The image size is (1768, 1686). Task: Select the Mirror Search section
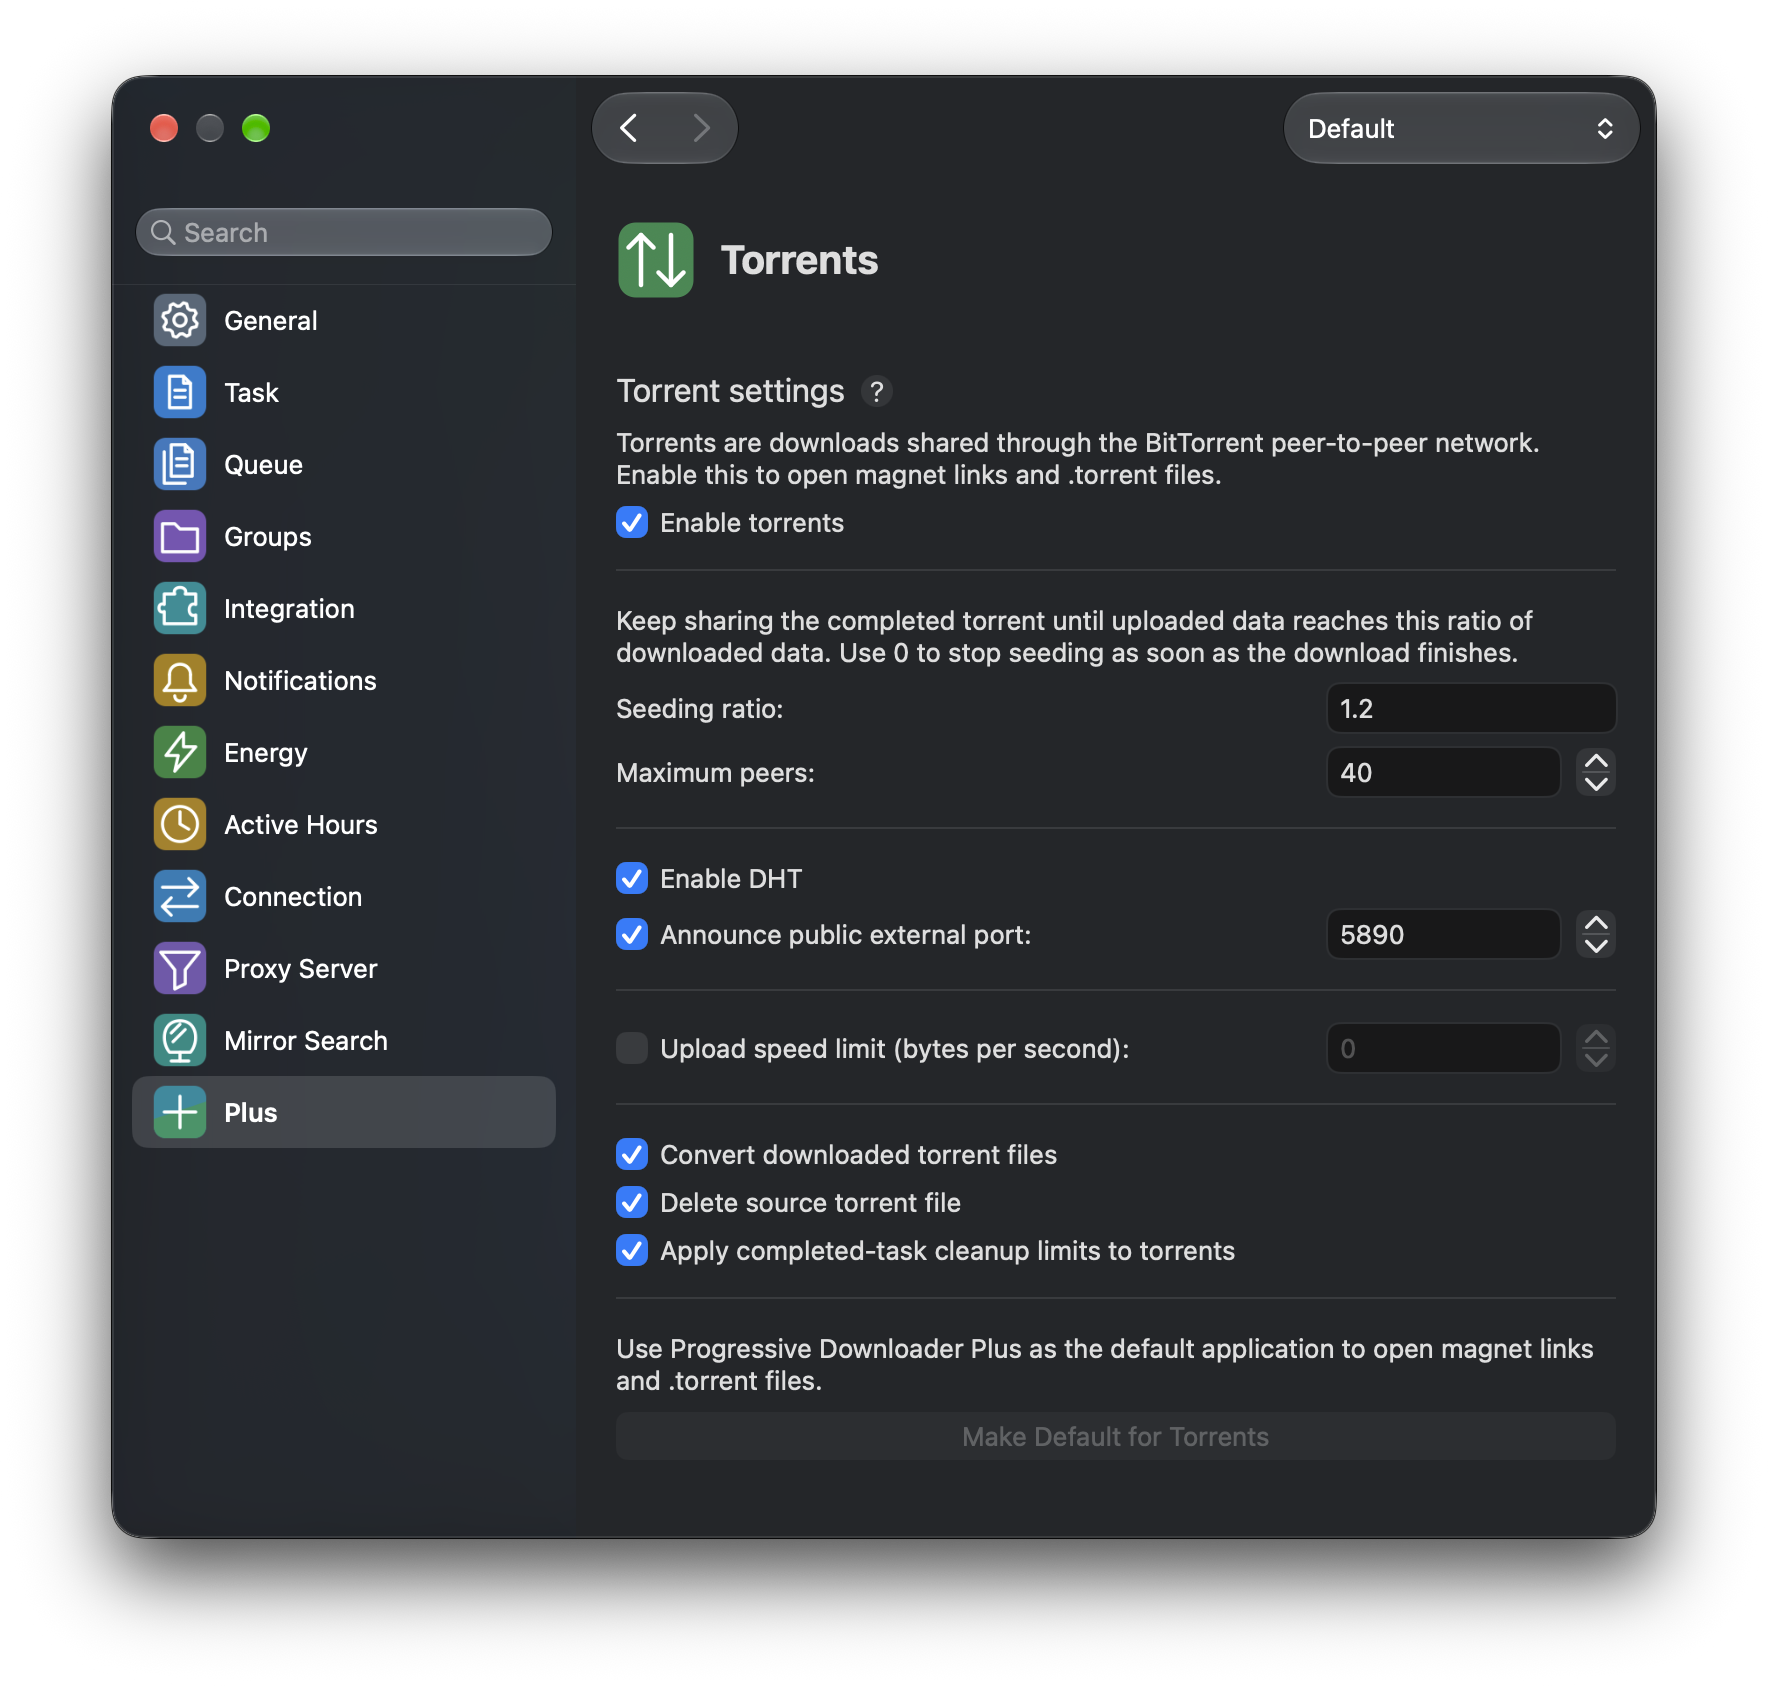click(344, 1040)
